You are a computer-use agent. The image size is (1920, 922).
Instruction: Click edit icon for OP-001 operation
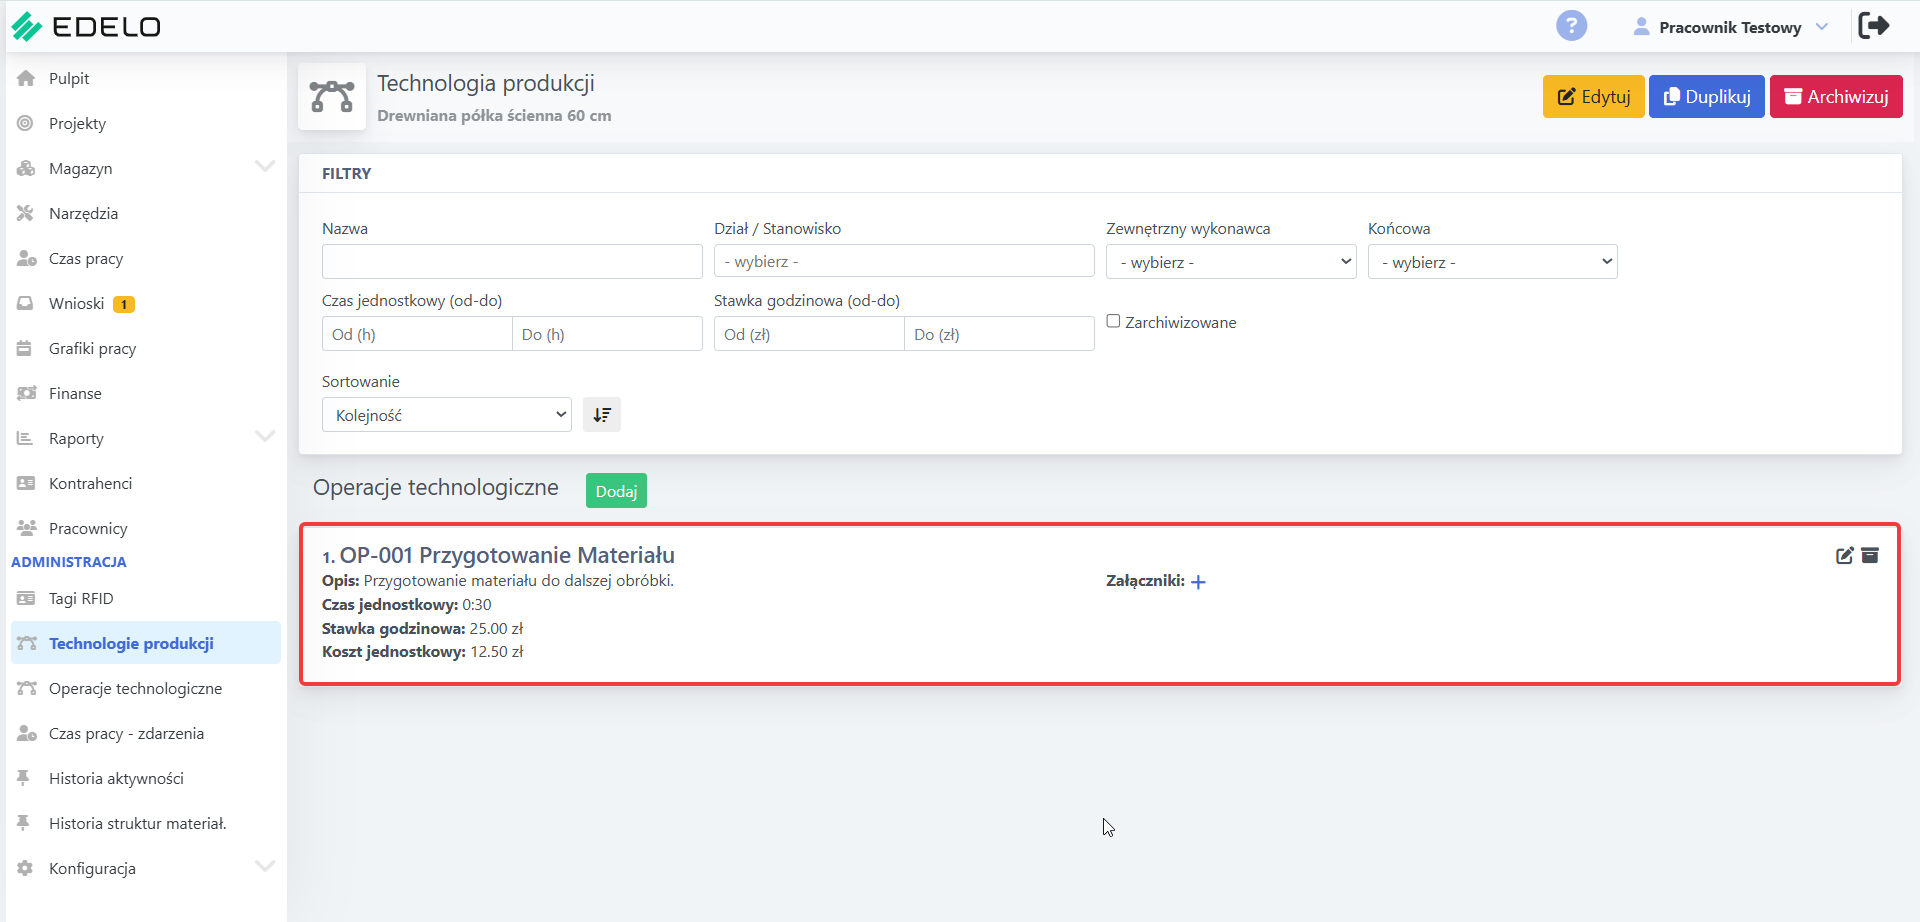coord(1845,556)
